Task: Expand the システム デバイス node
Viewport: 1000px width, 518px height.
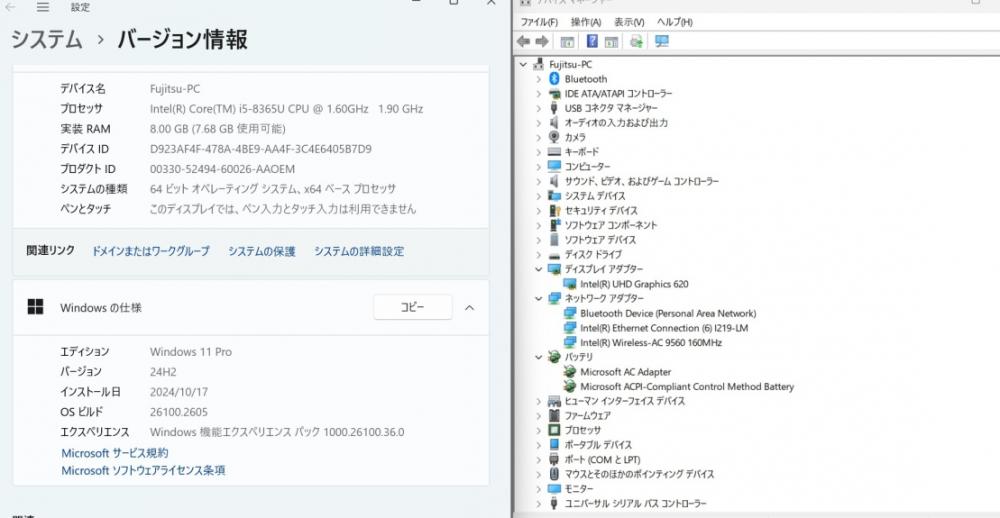Action: (x=539, y=196)
